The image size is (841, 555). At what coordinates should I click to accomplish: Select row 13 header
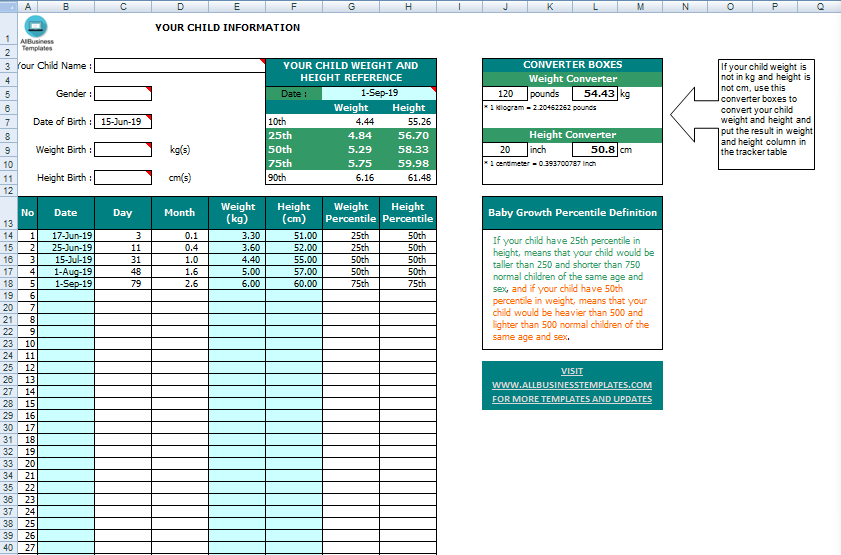9,213
